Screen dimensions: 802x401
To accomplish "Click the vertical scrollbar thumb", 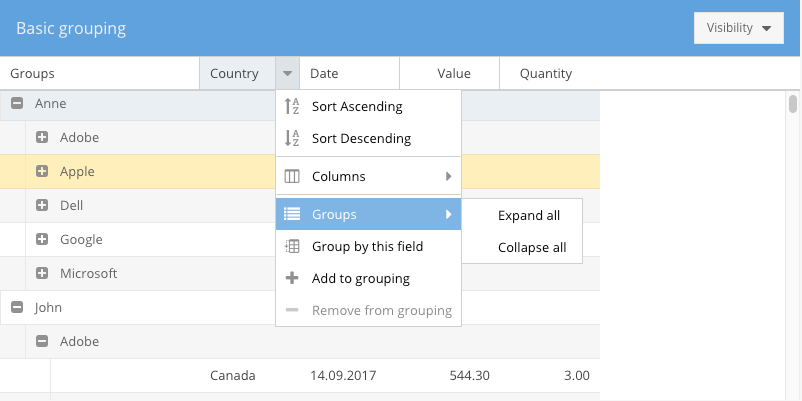I will (x=793, y=104).
